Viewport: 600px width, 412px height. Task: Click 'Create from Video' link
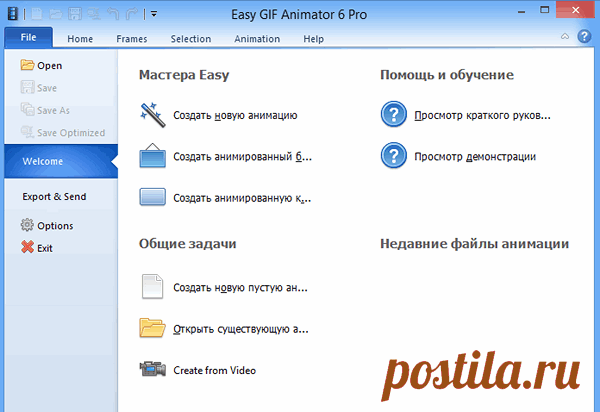click(x=214, y=370)
